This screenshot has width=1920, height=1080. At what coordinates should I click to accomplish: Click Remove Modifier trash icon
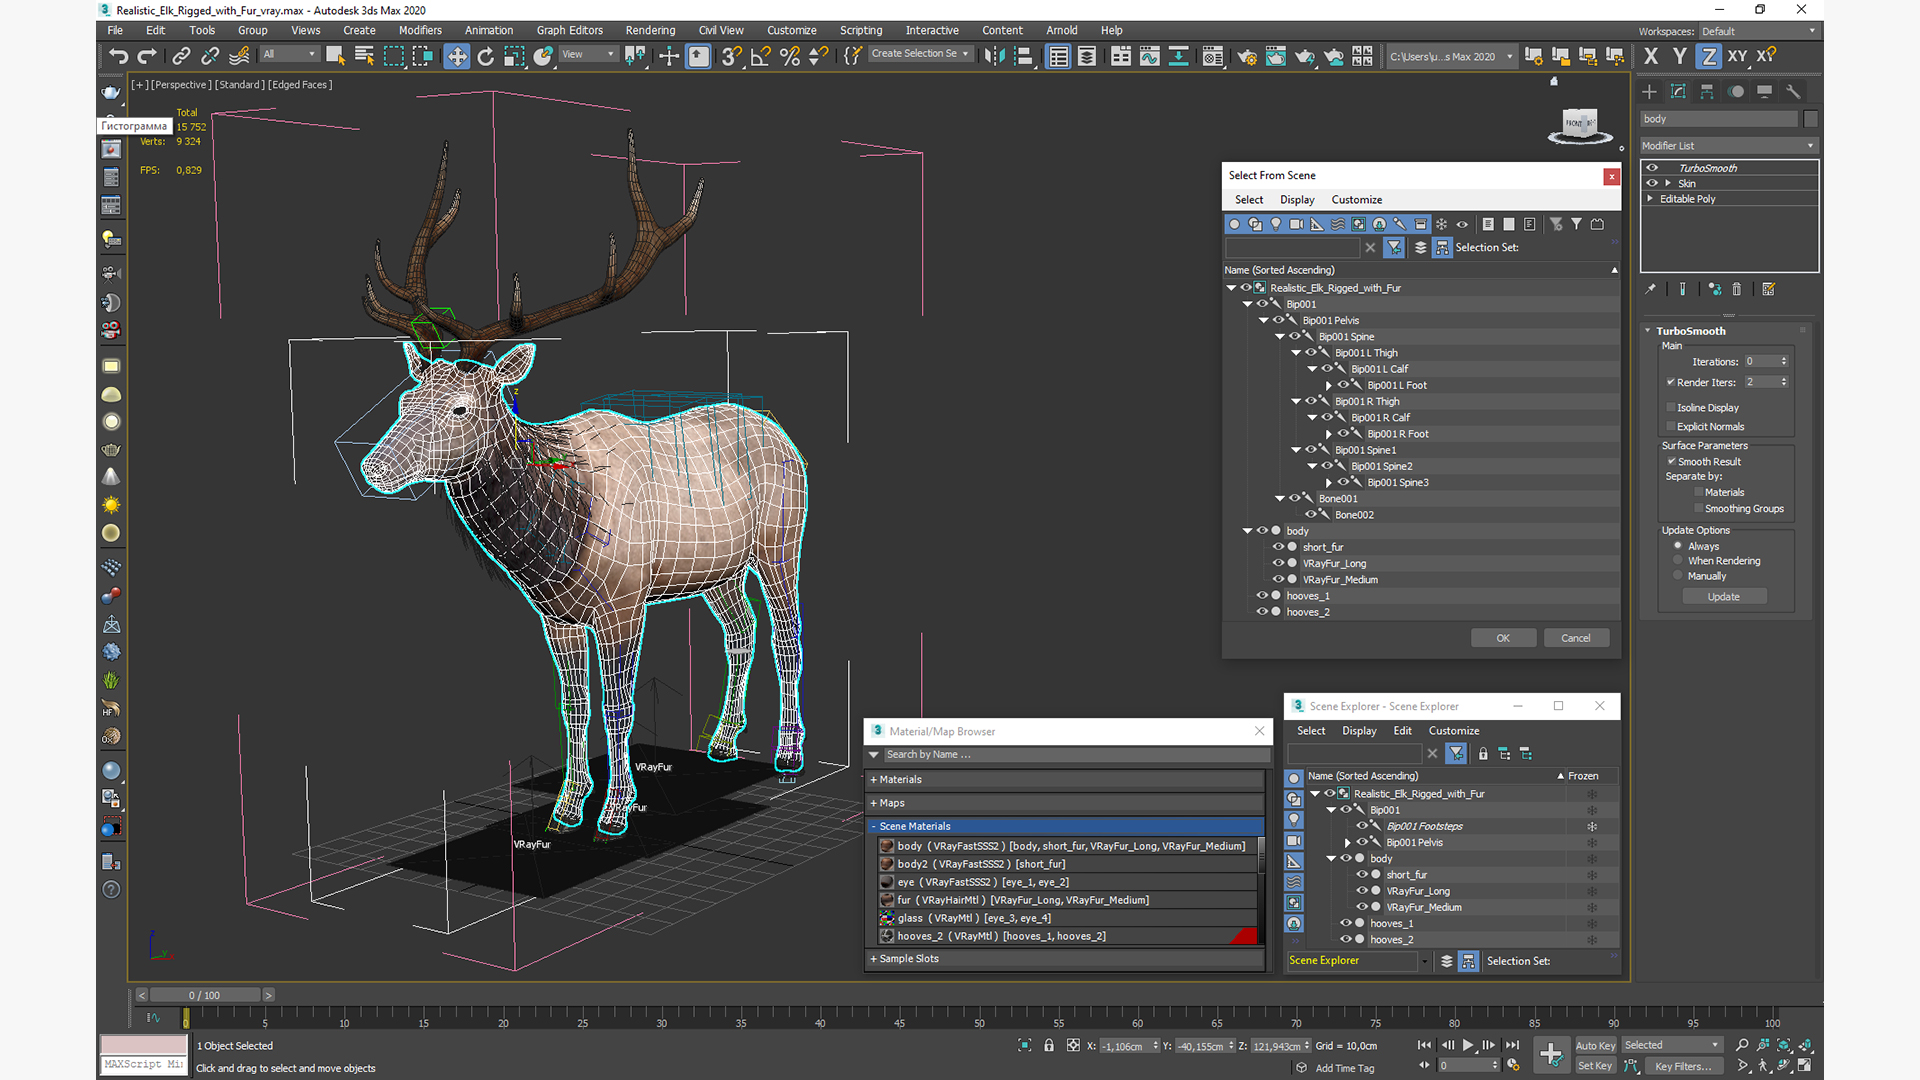click(1737, 289)
